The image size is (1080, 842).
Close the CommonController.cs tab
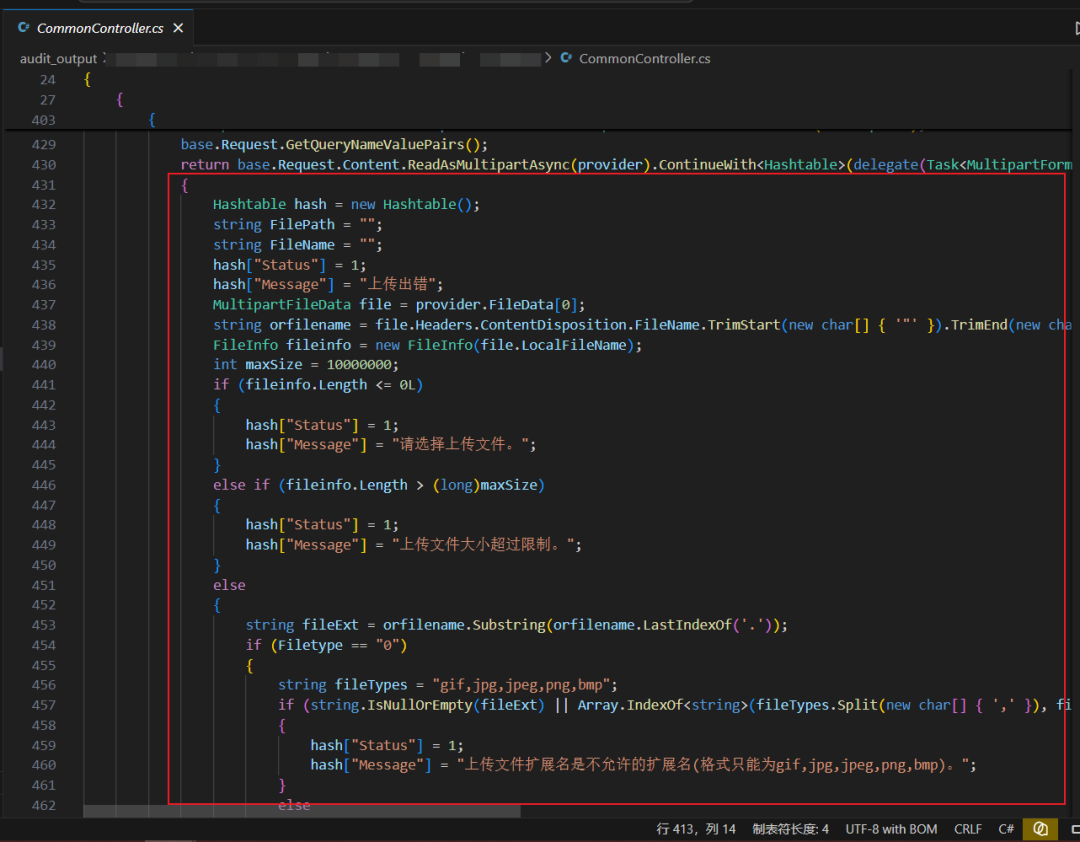tap(178, 28)
